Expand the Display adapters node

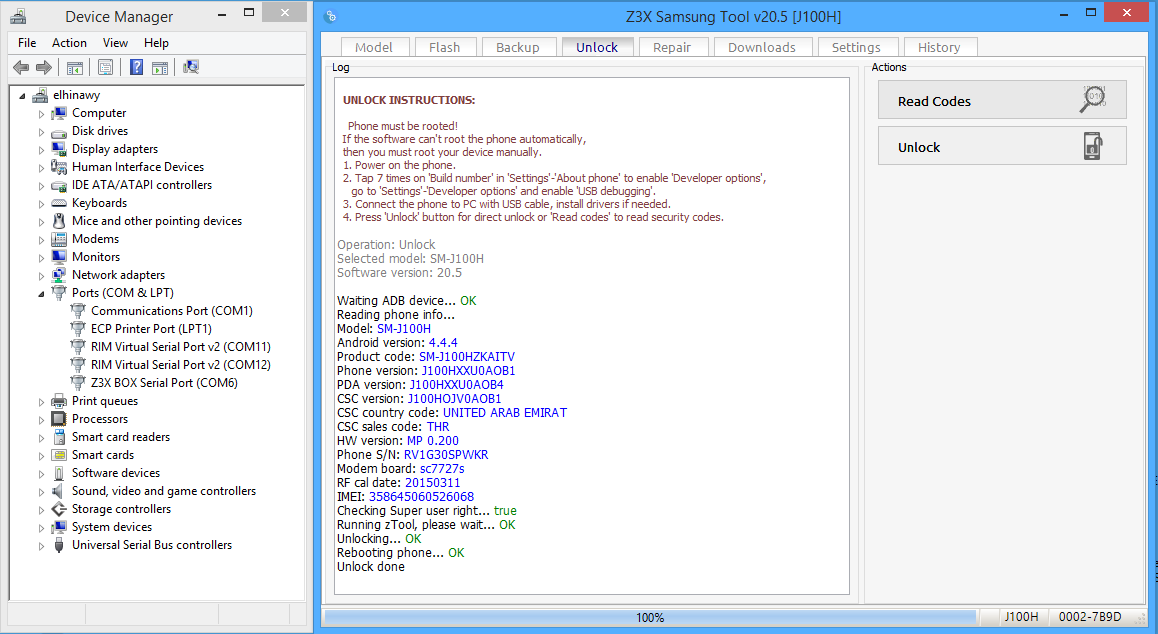point(41,150)
